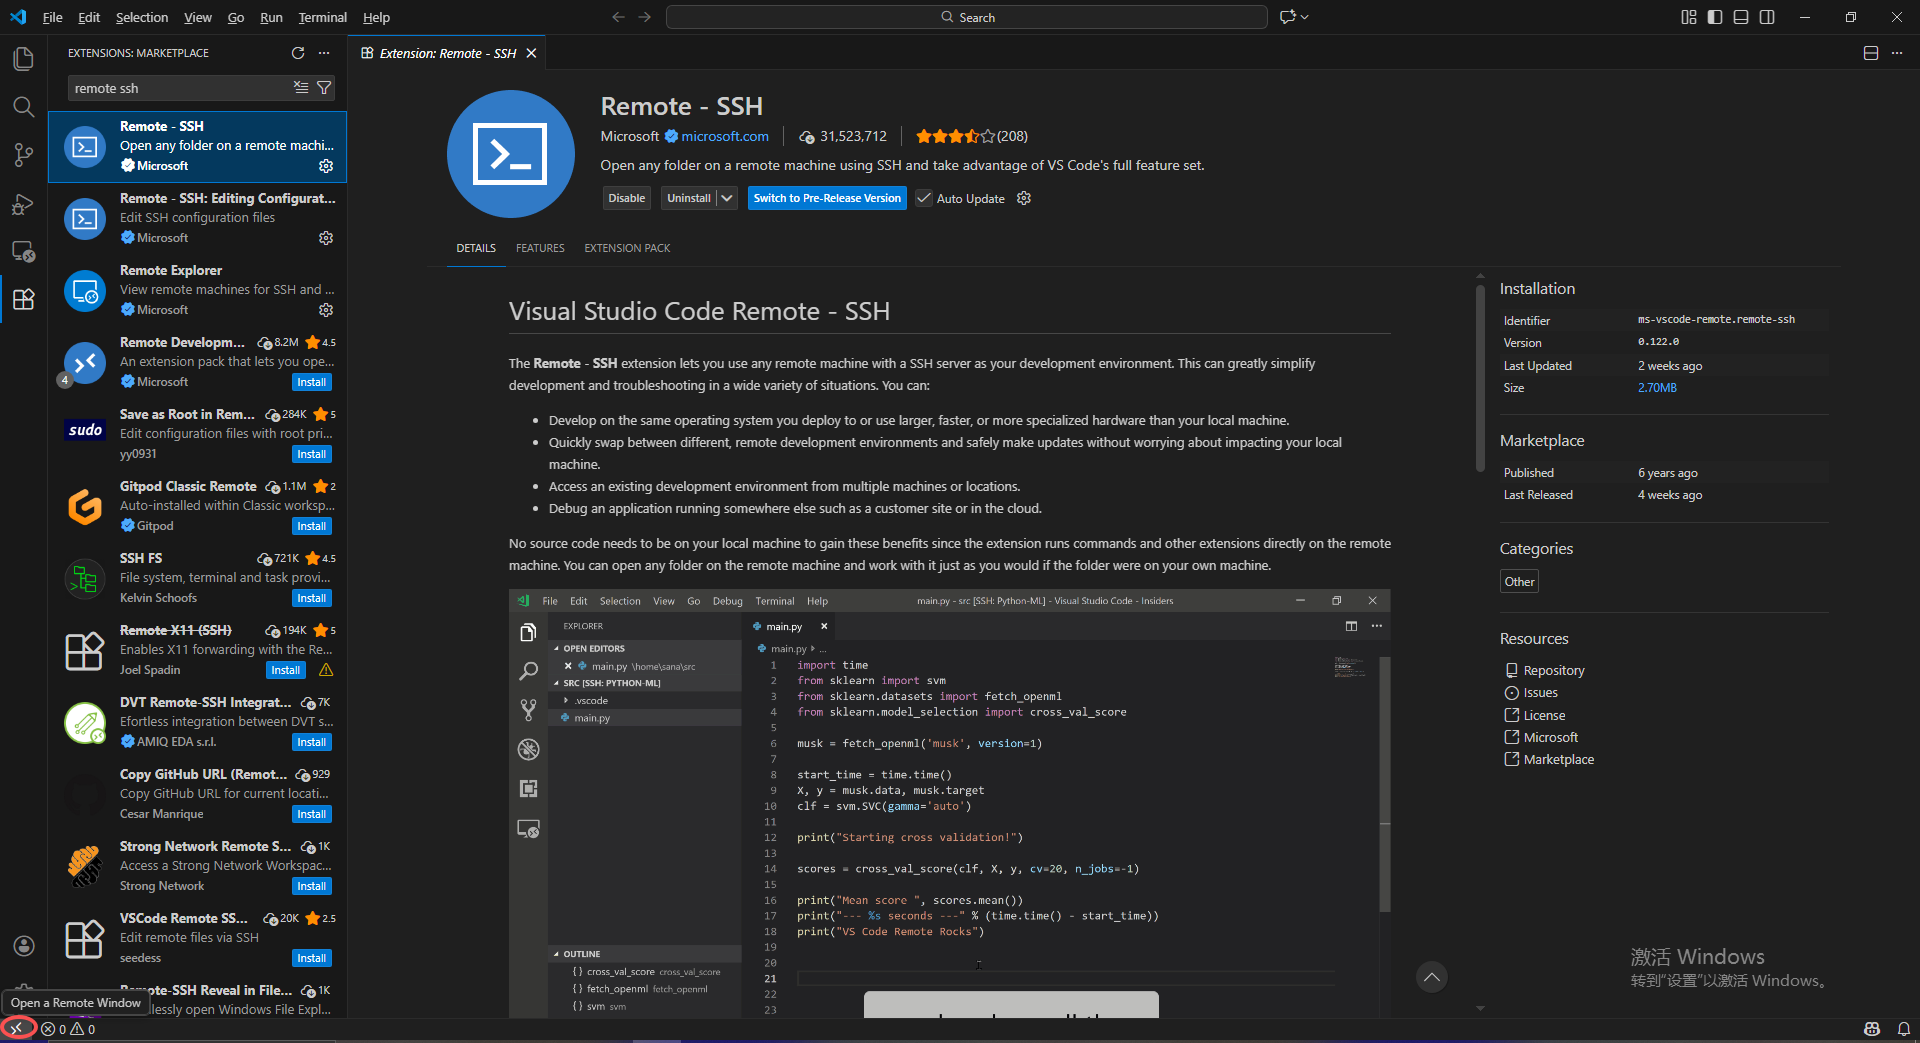1920x1043 pixels.
Task: Install Save as Root in Remote extension
Action: point(312,454)
